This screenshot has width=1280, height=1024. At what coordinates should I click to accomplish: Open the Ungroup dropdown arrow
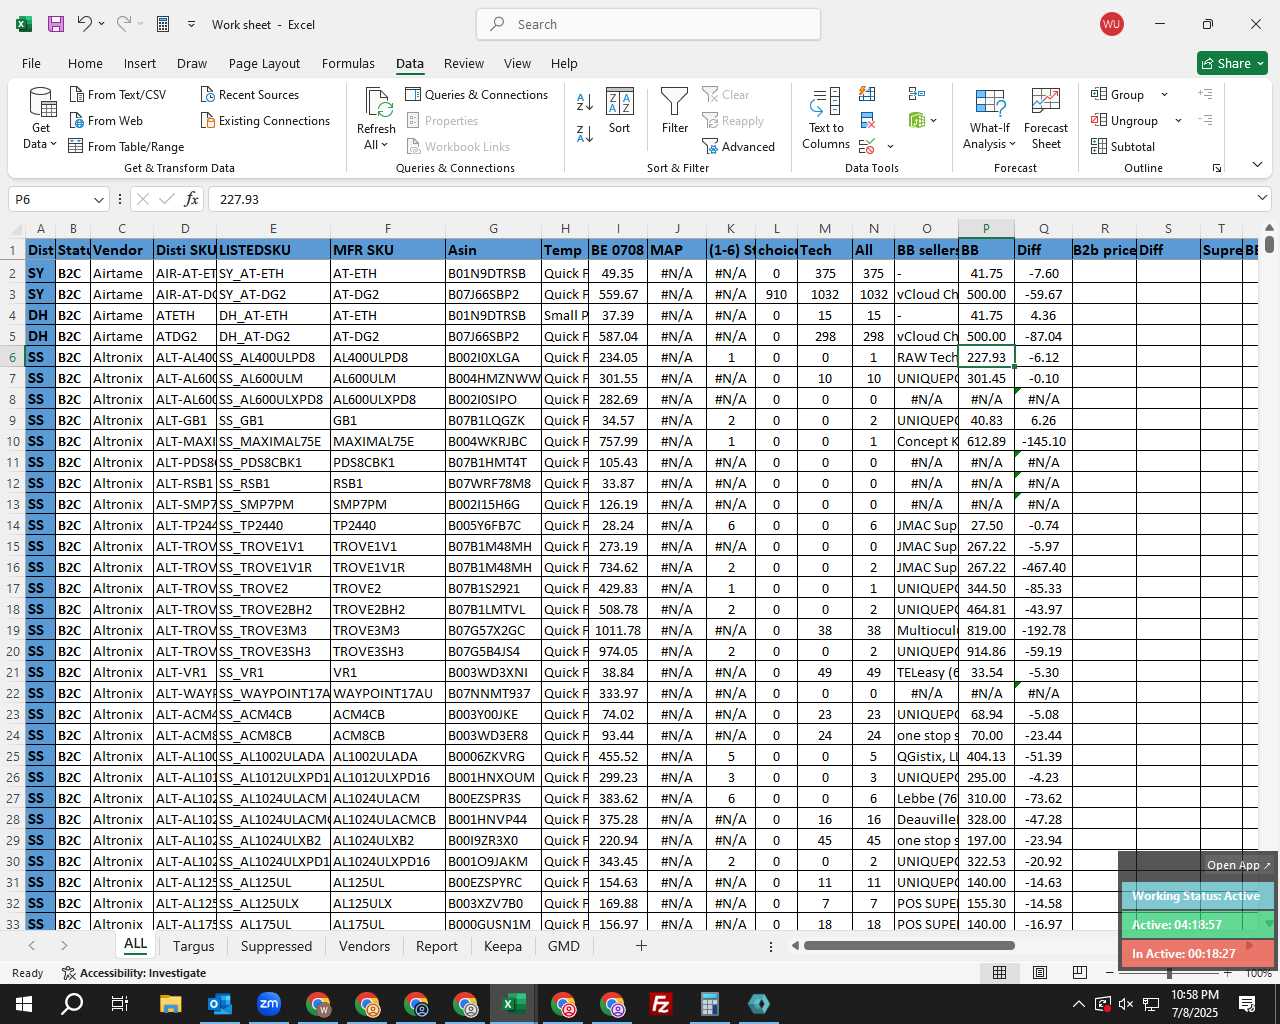point(1178,120)
